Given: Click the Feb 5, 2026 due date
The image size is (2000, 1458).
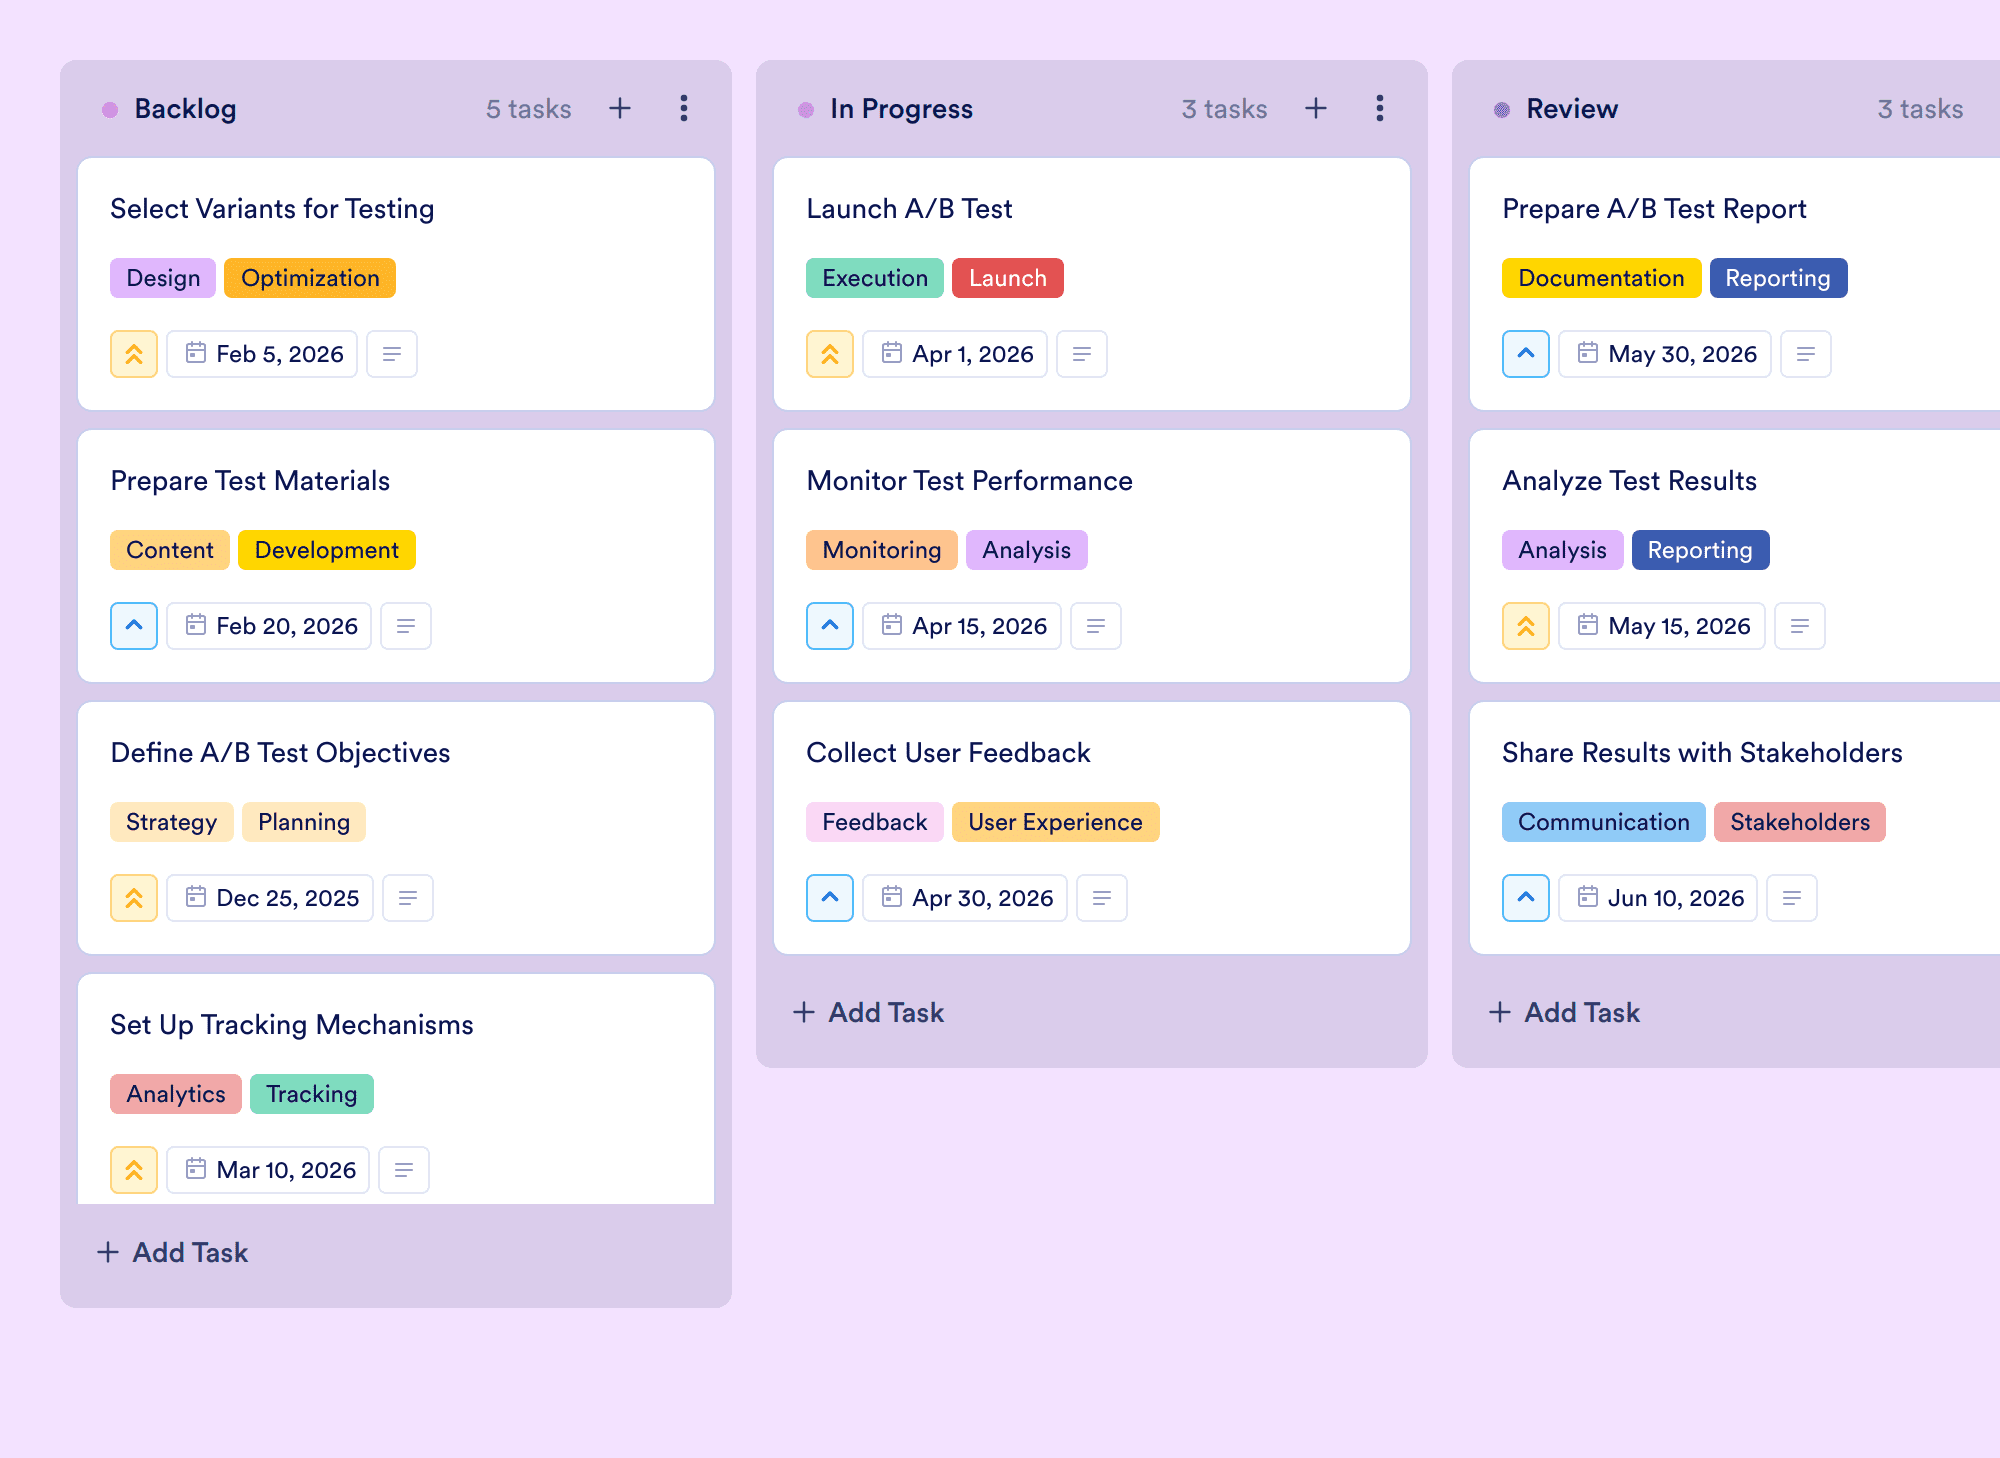Looking at the screenshot, I should pos(262,354).
